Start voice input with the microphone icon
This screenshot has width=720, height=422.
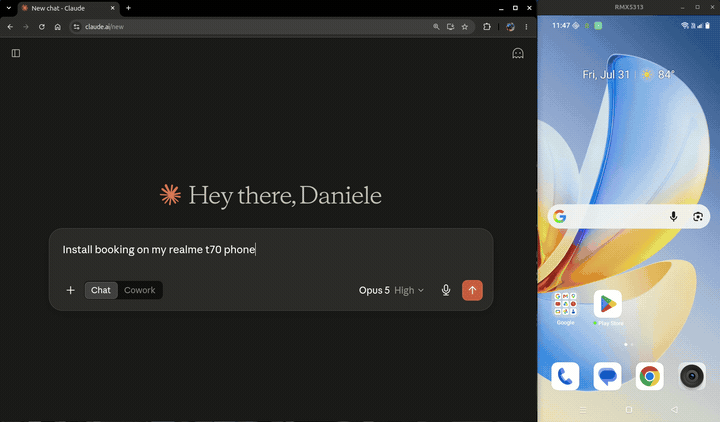(x=445, y=290)
